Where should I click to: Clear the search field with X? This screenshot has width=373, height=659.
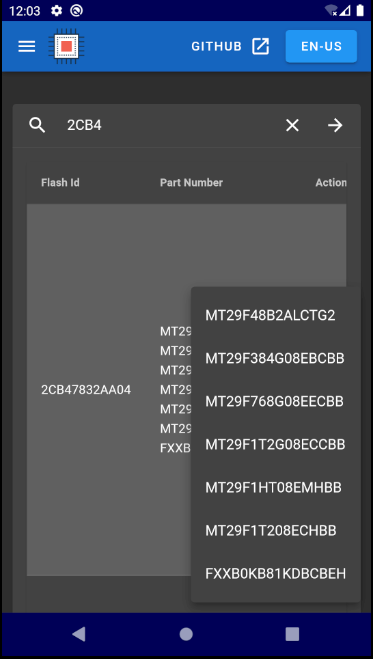click(292, 125)
